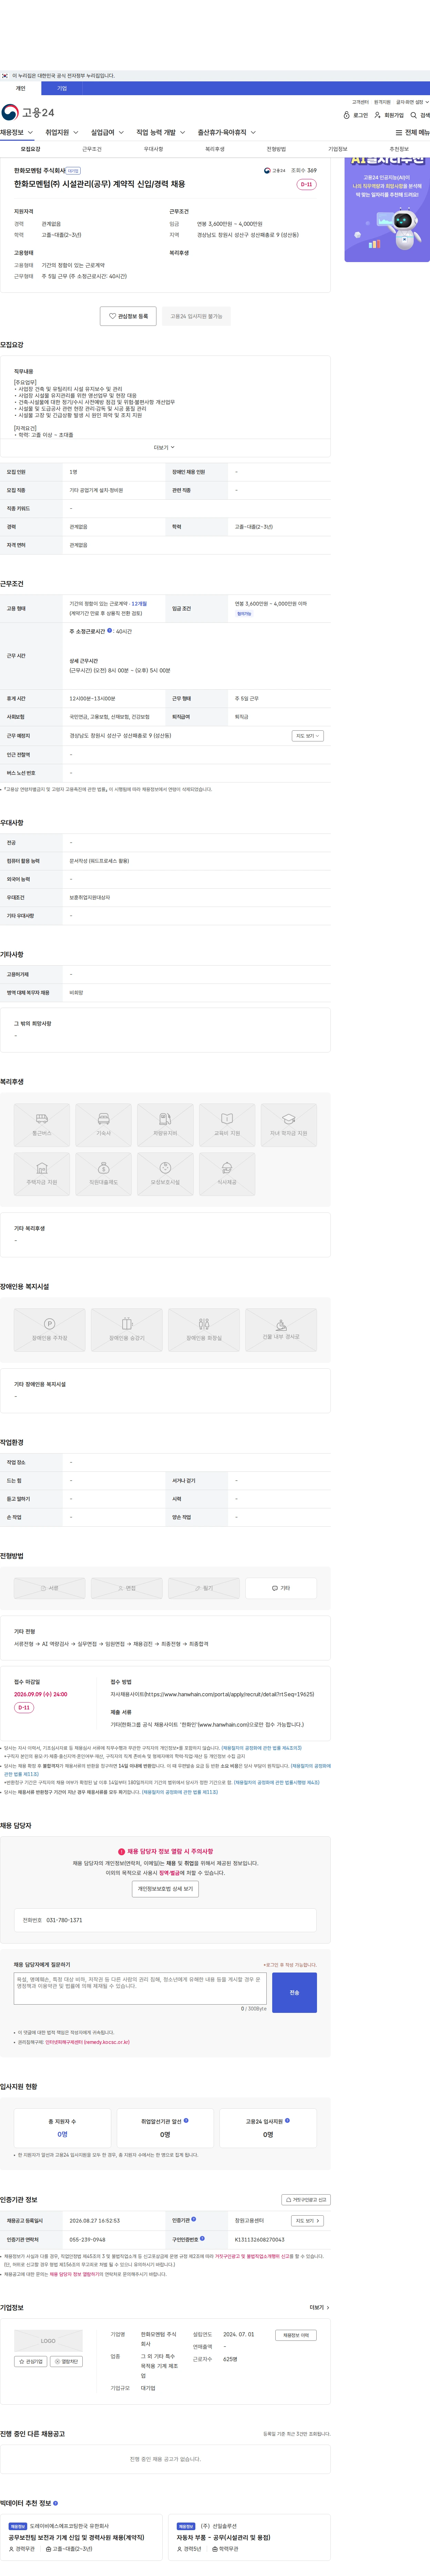The width and height of the screenshot is (430, 2576).
Task: Jump to the 기업정보 section tab
Action: point(338,149)
